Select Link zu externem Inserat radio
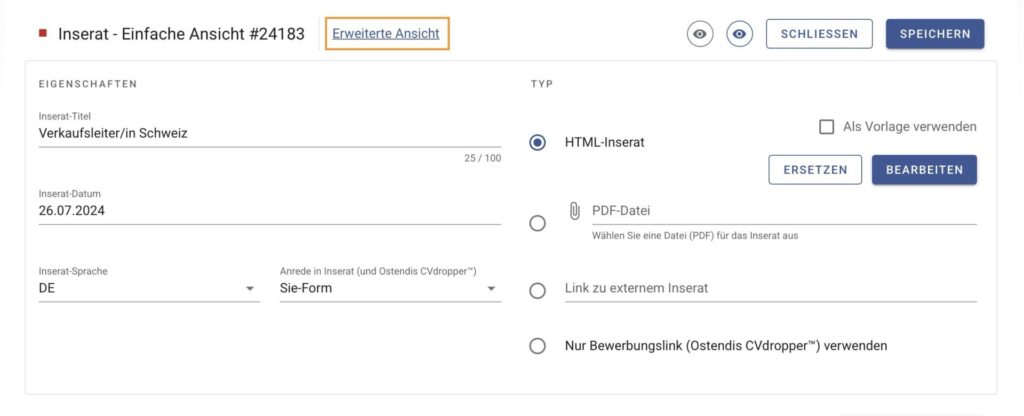1024x416 pixels. [x=538, y=290]
